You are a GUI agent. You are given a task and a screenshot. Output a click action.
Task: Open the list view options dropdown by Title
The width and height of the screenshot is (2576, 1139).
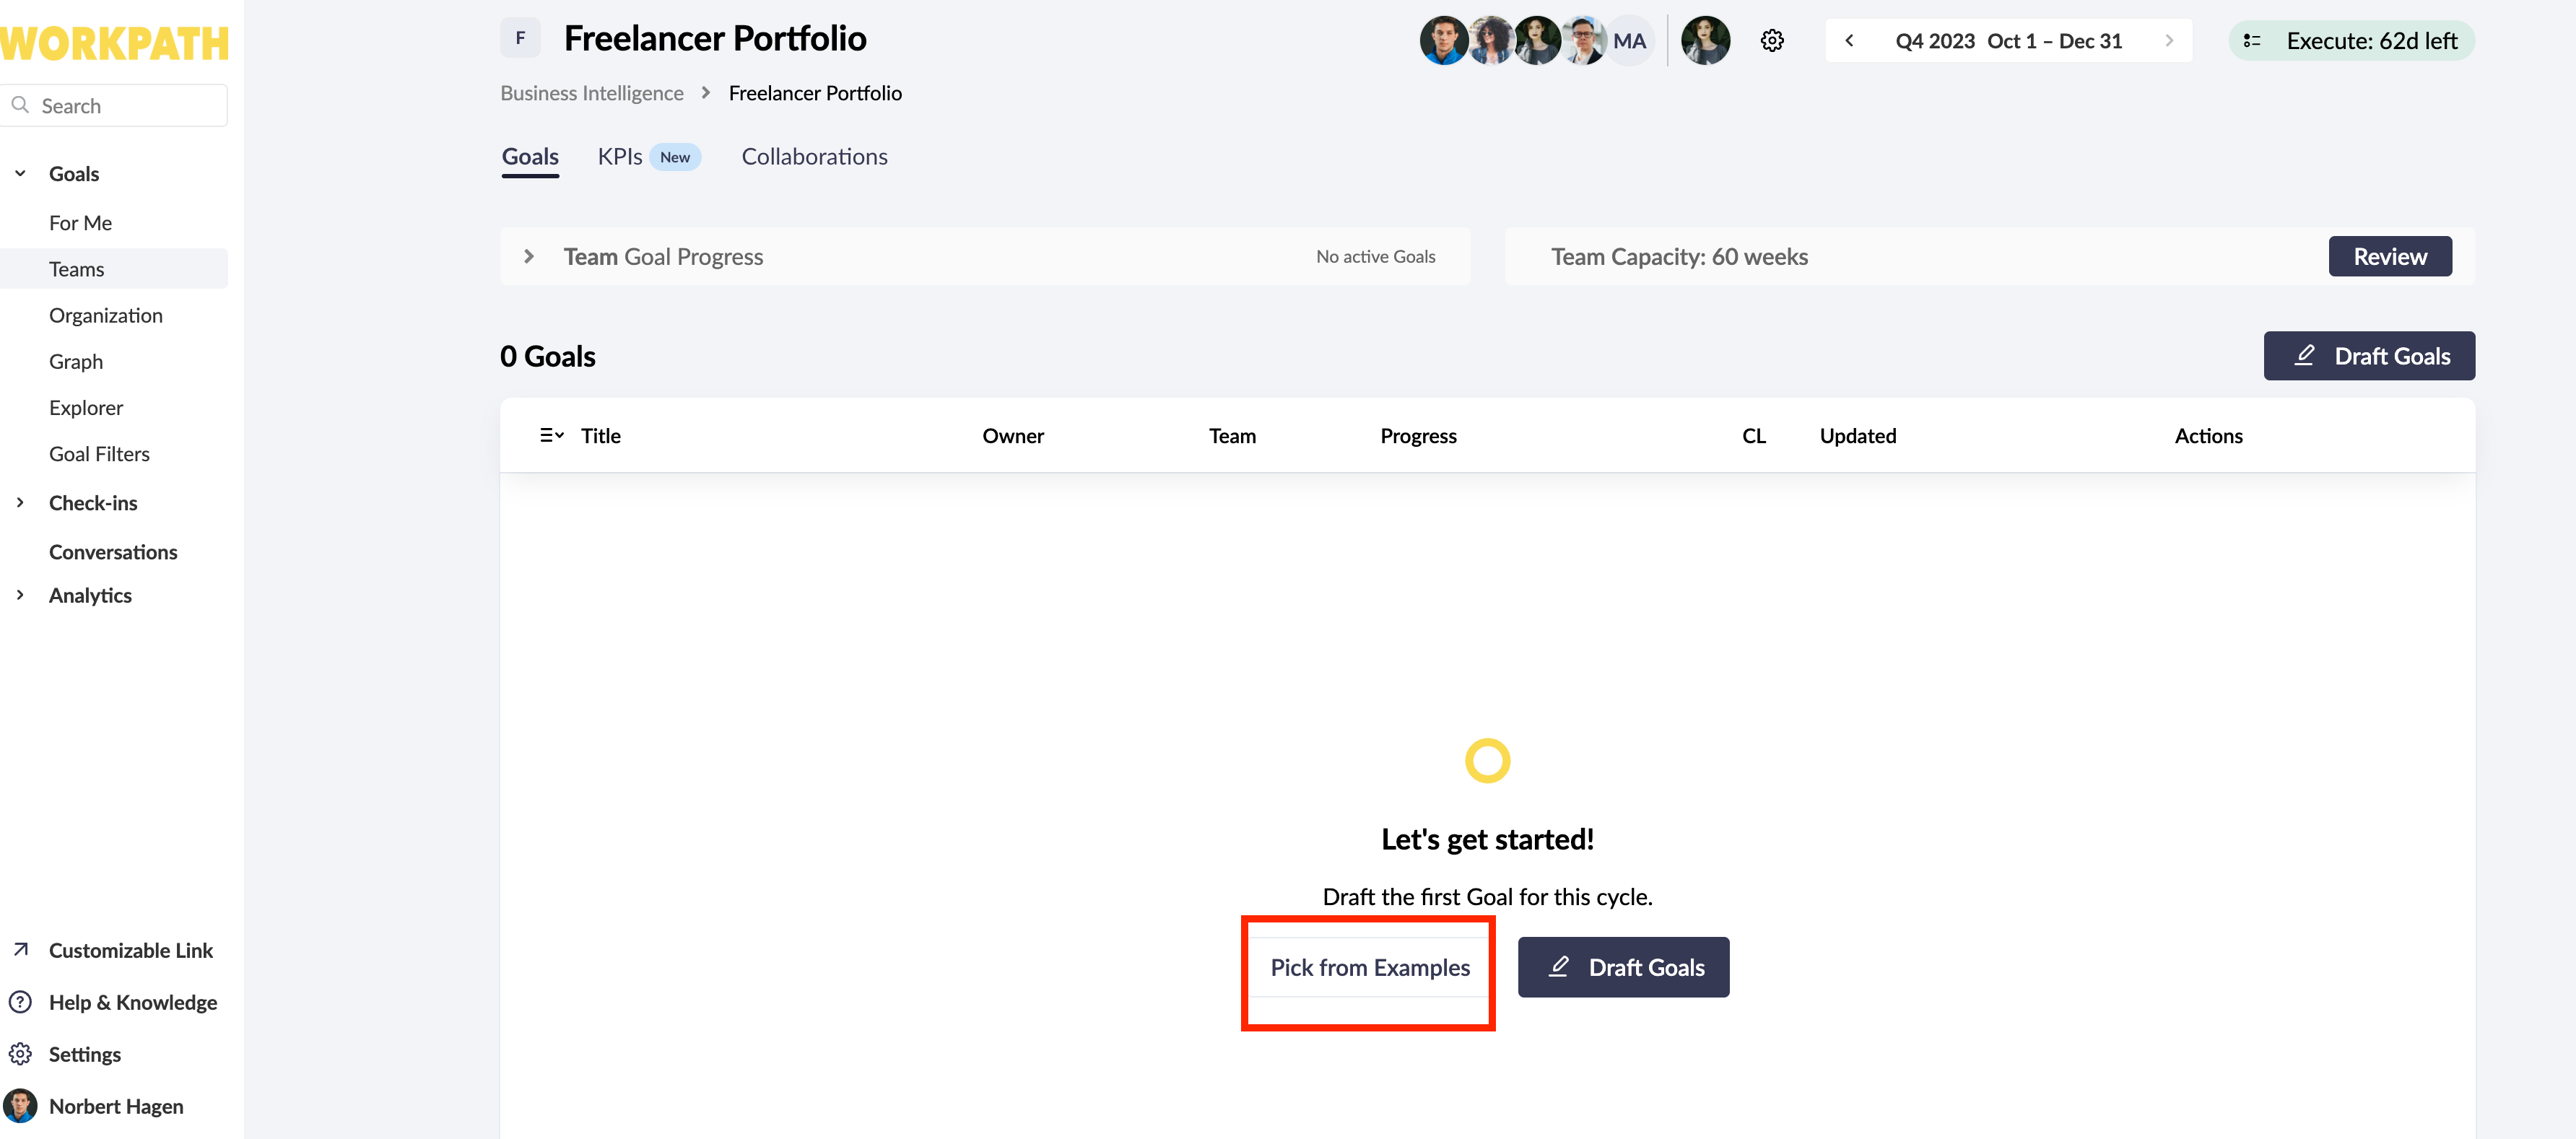[x=552, y=435]
